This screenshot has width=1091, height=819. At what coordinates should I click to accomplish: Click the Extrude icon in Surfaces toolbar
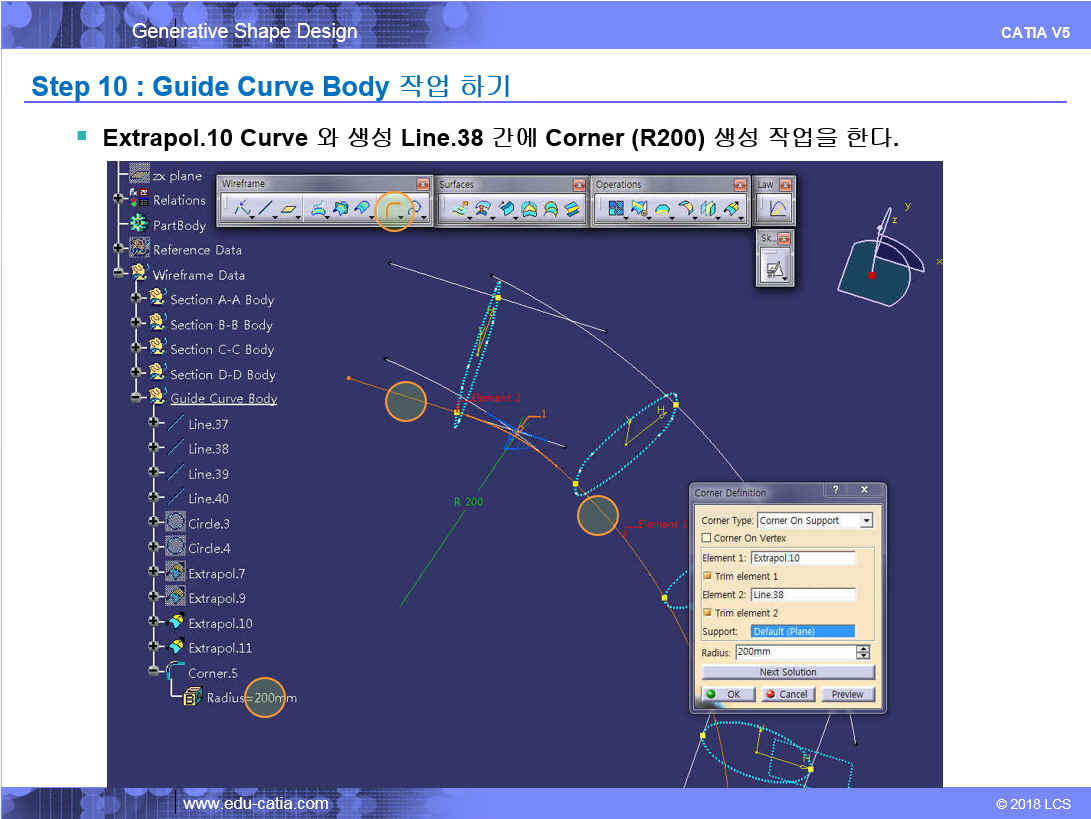click(460, 209)
